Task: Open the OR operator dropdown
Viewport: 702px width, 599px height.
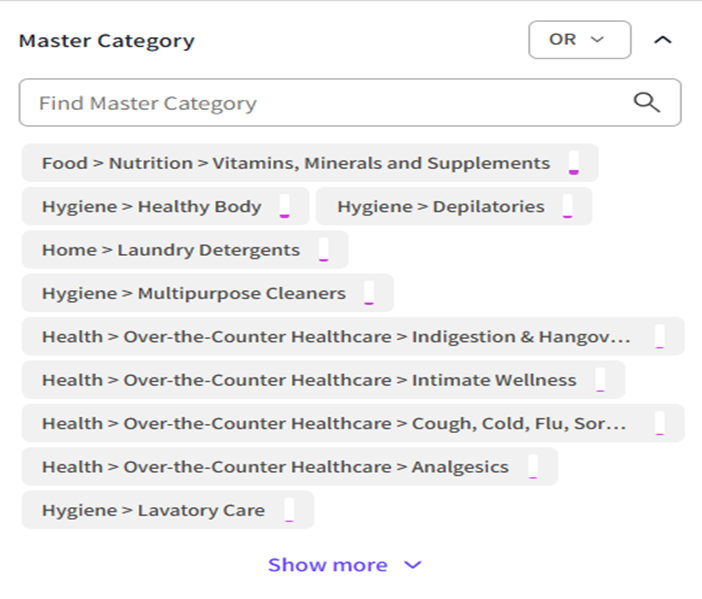Action: click(579, 40)
